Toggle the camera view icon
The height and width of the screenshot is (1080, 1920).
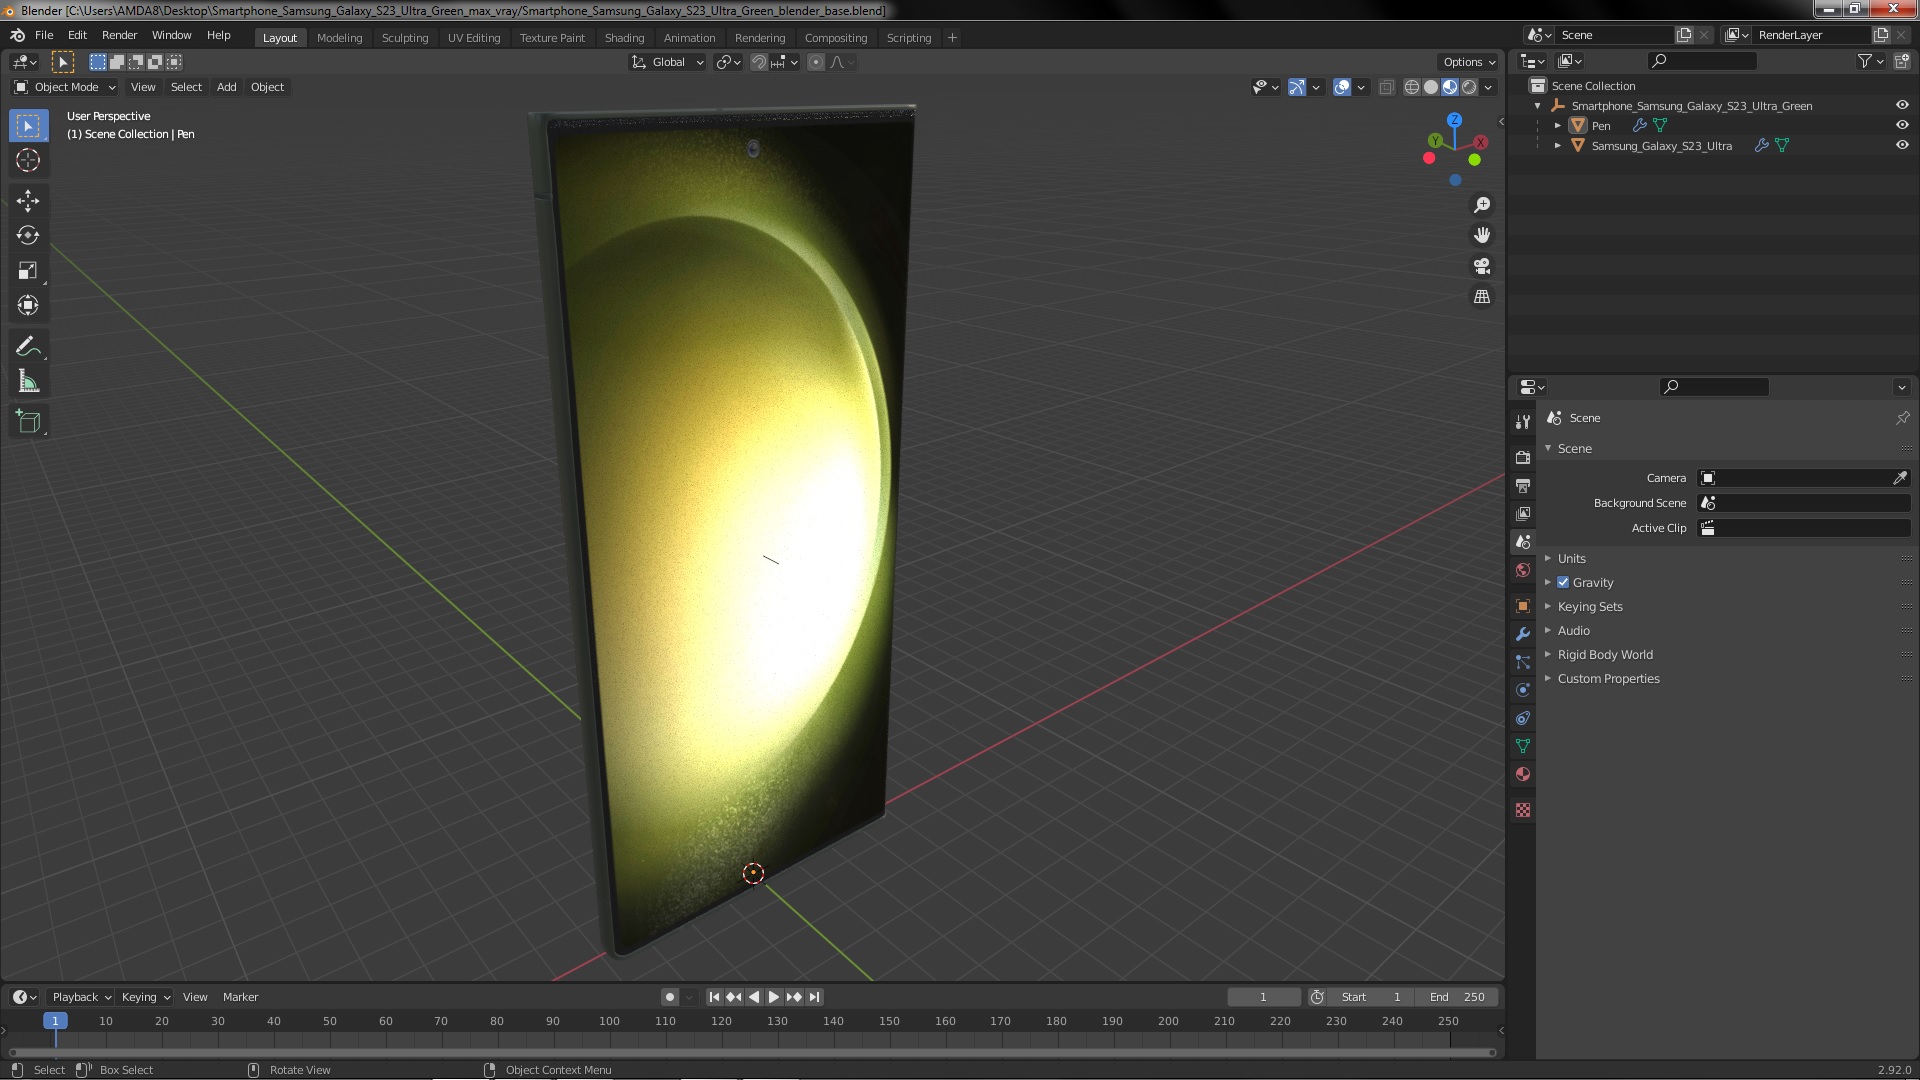pyautogui.click(x=1482, y=266)
